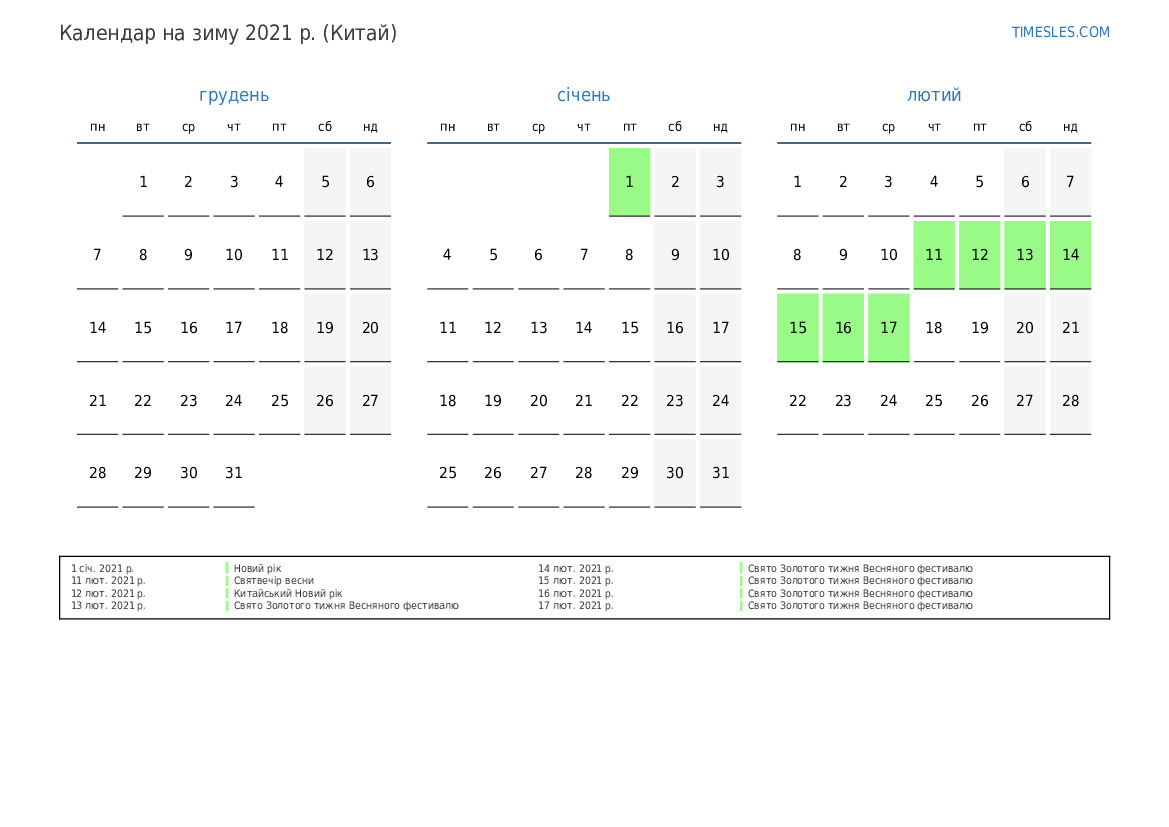Click December 31 date cell
The image size is (1169, 827).
(x=234, y=473)
